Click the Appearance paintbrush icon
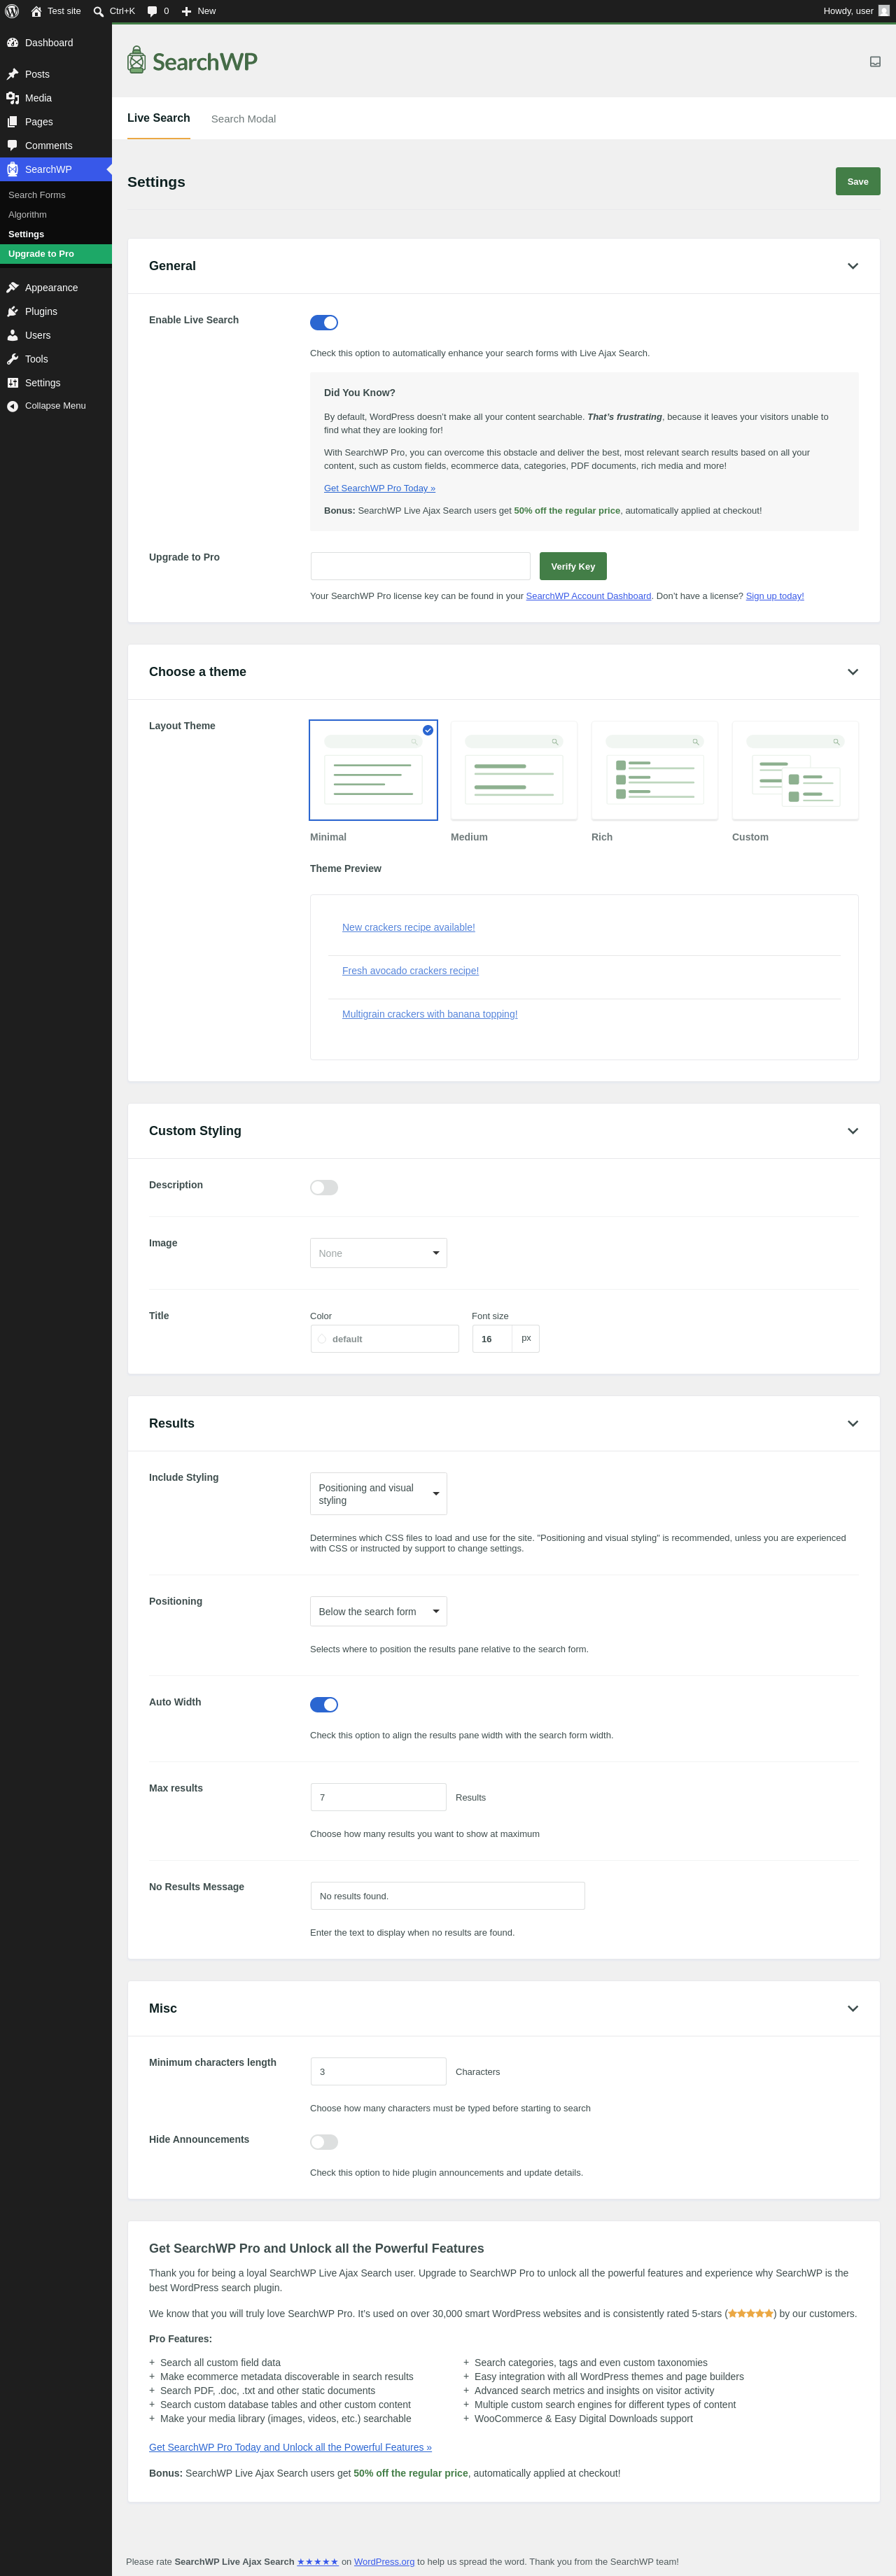Image resolution: width=896 pixels, height=2576 pixels. (x=12, y=288)
